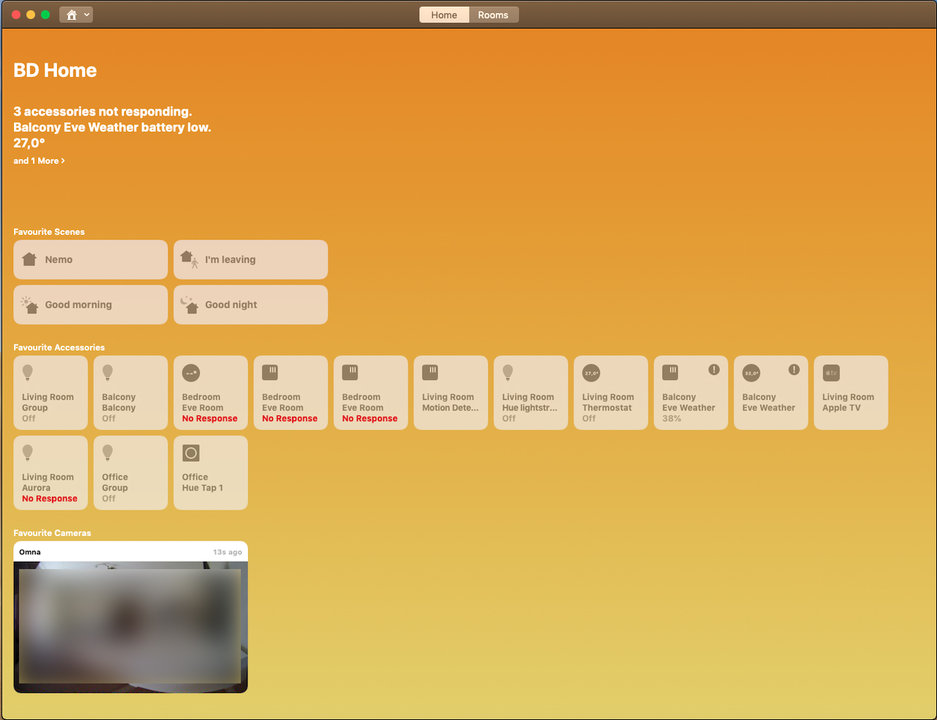Screen dimensions: 937x720
Task: Switch to the Rooms tab
Action: coord(493,15)
